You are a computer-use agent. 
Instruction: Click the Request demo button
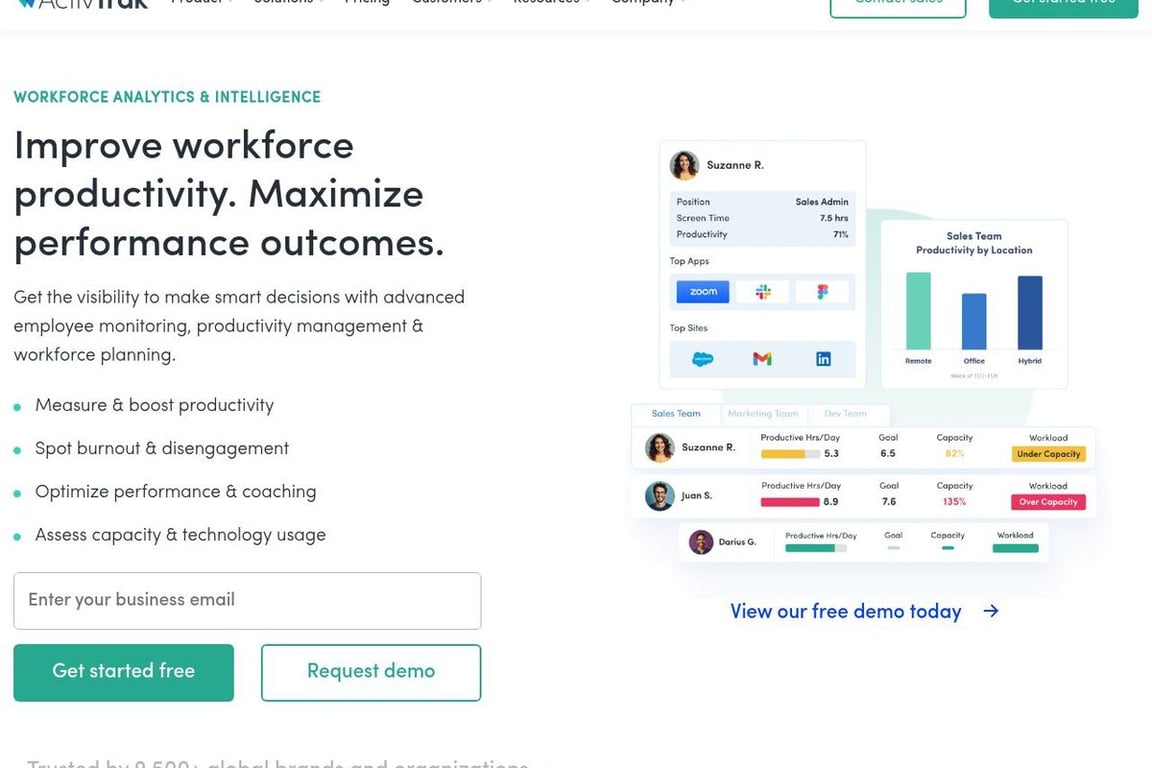click(x=371, y=672)
